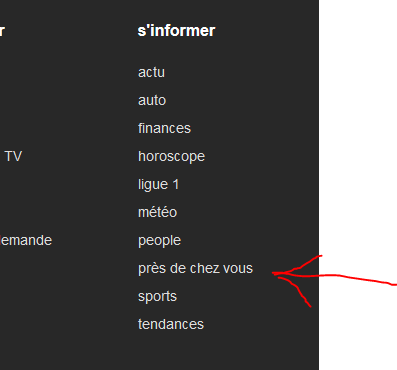Click the cut-off bold heading ending in 'r'
This screenshot has width=397, height=370.
(2, 31)
